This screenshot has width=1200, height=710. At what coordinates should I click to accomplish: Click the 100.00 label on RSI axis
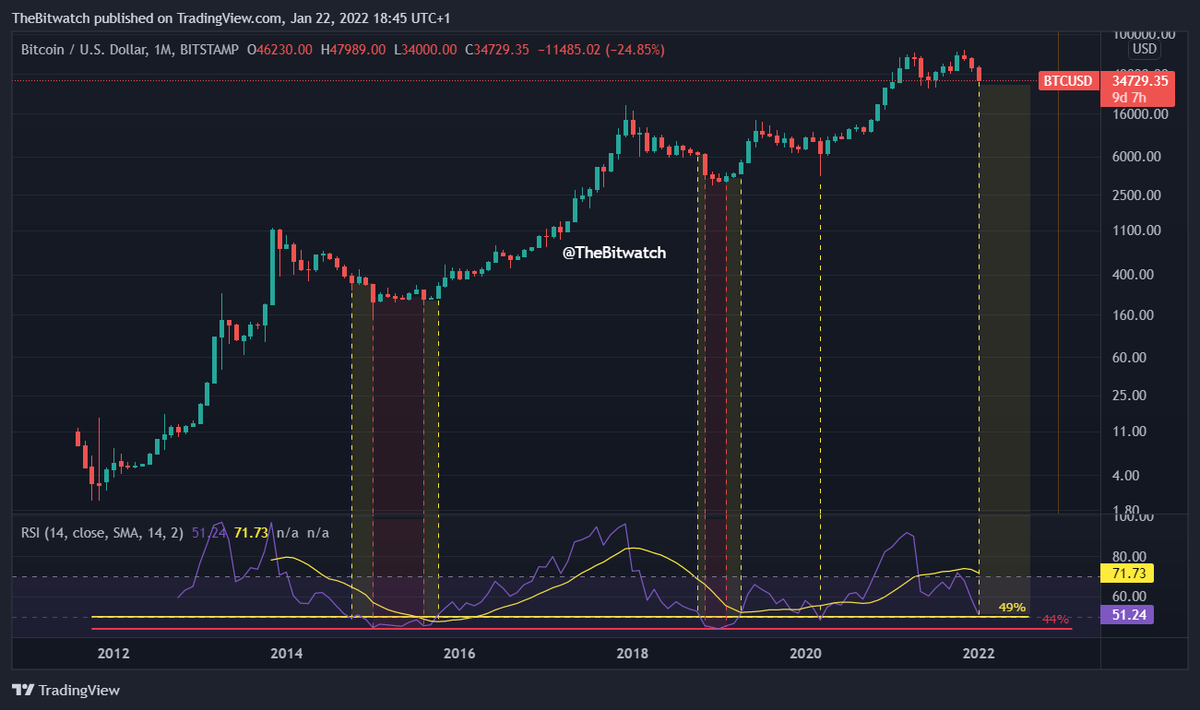pos(1132,518)
